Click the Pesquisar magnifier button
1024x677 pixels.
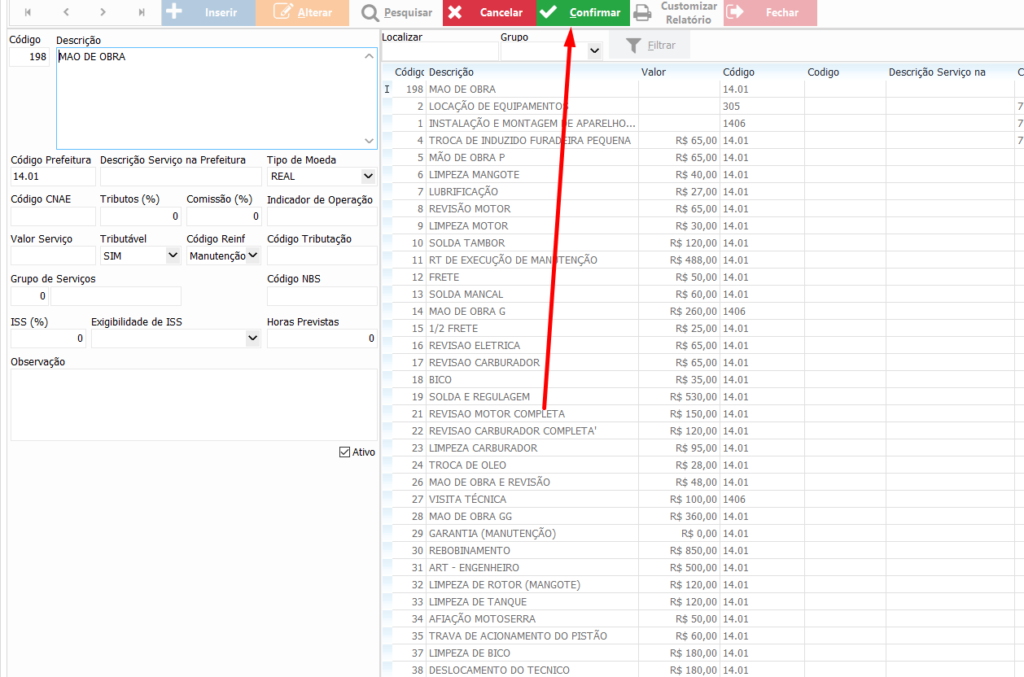pos(396,13)
